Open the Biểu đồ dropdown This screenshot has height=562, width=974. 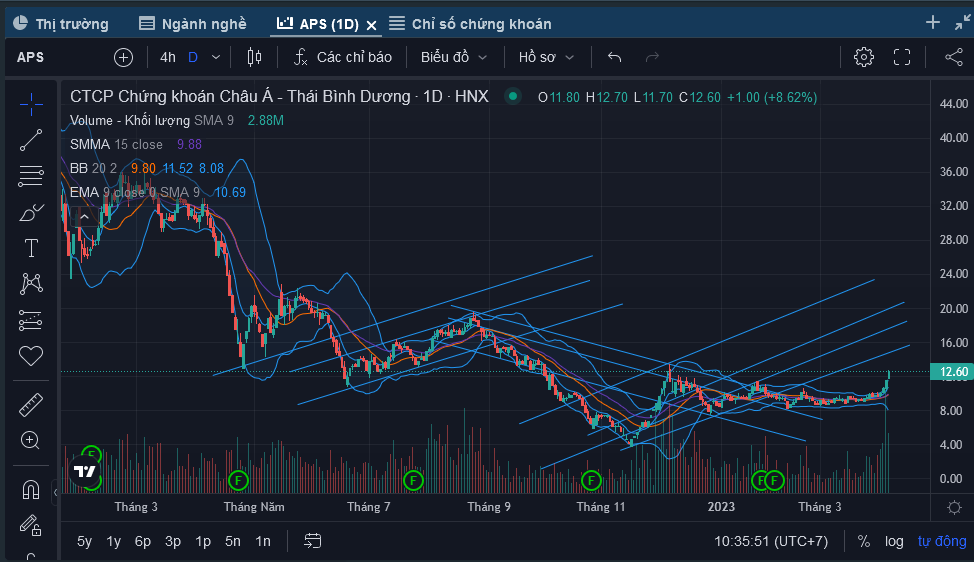[454, 57]
